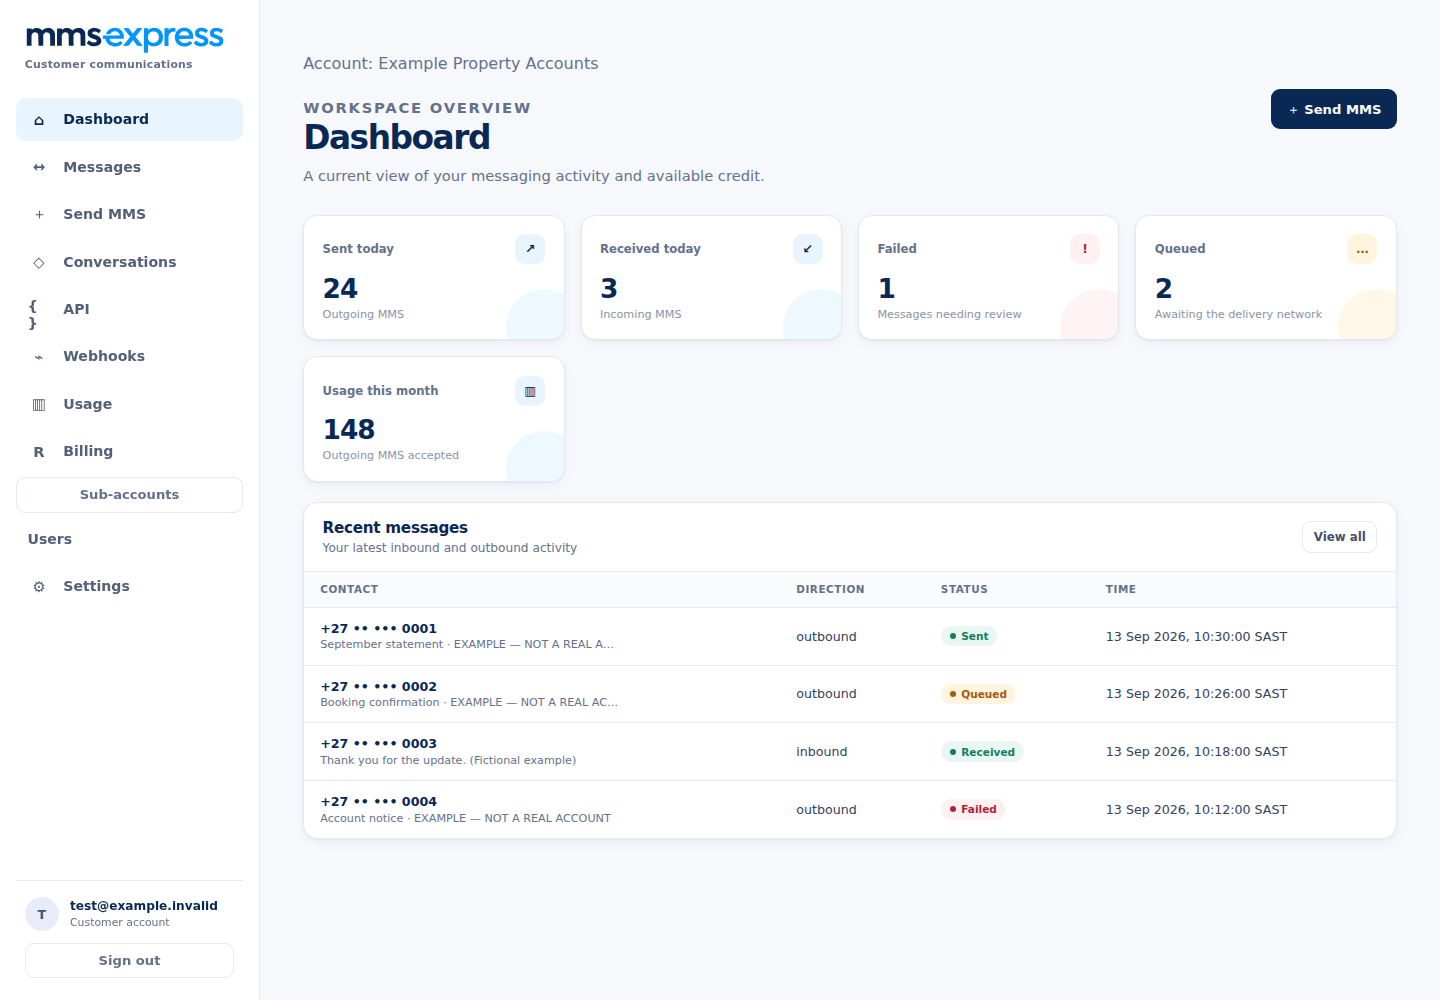The width and height of the screenshot is (1440, 1000).
Task: Select the Failed status badge in messages table
Action: (973, 809)
